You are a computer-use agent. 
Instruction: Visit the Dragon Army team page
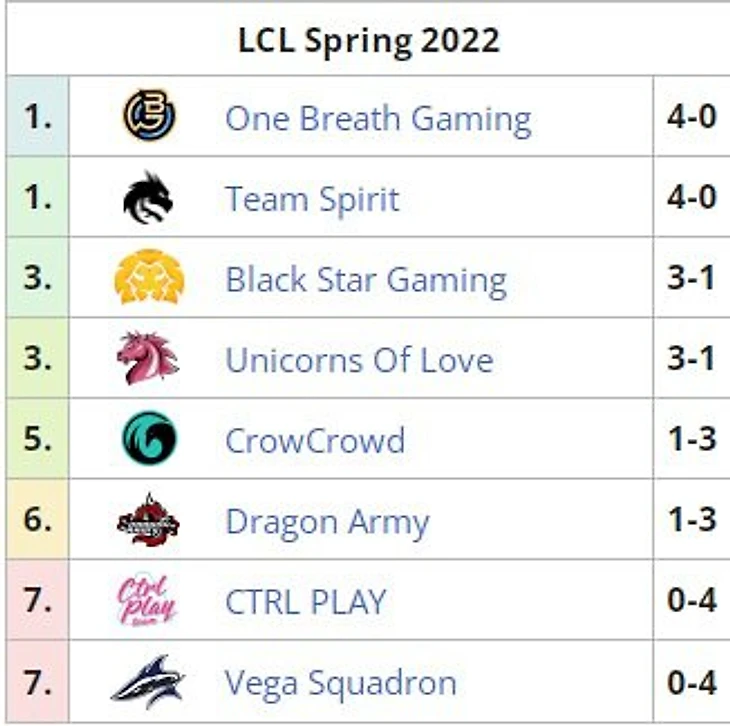[x=327, y=522]
